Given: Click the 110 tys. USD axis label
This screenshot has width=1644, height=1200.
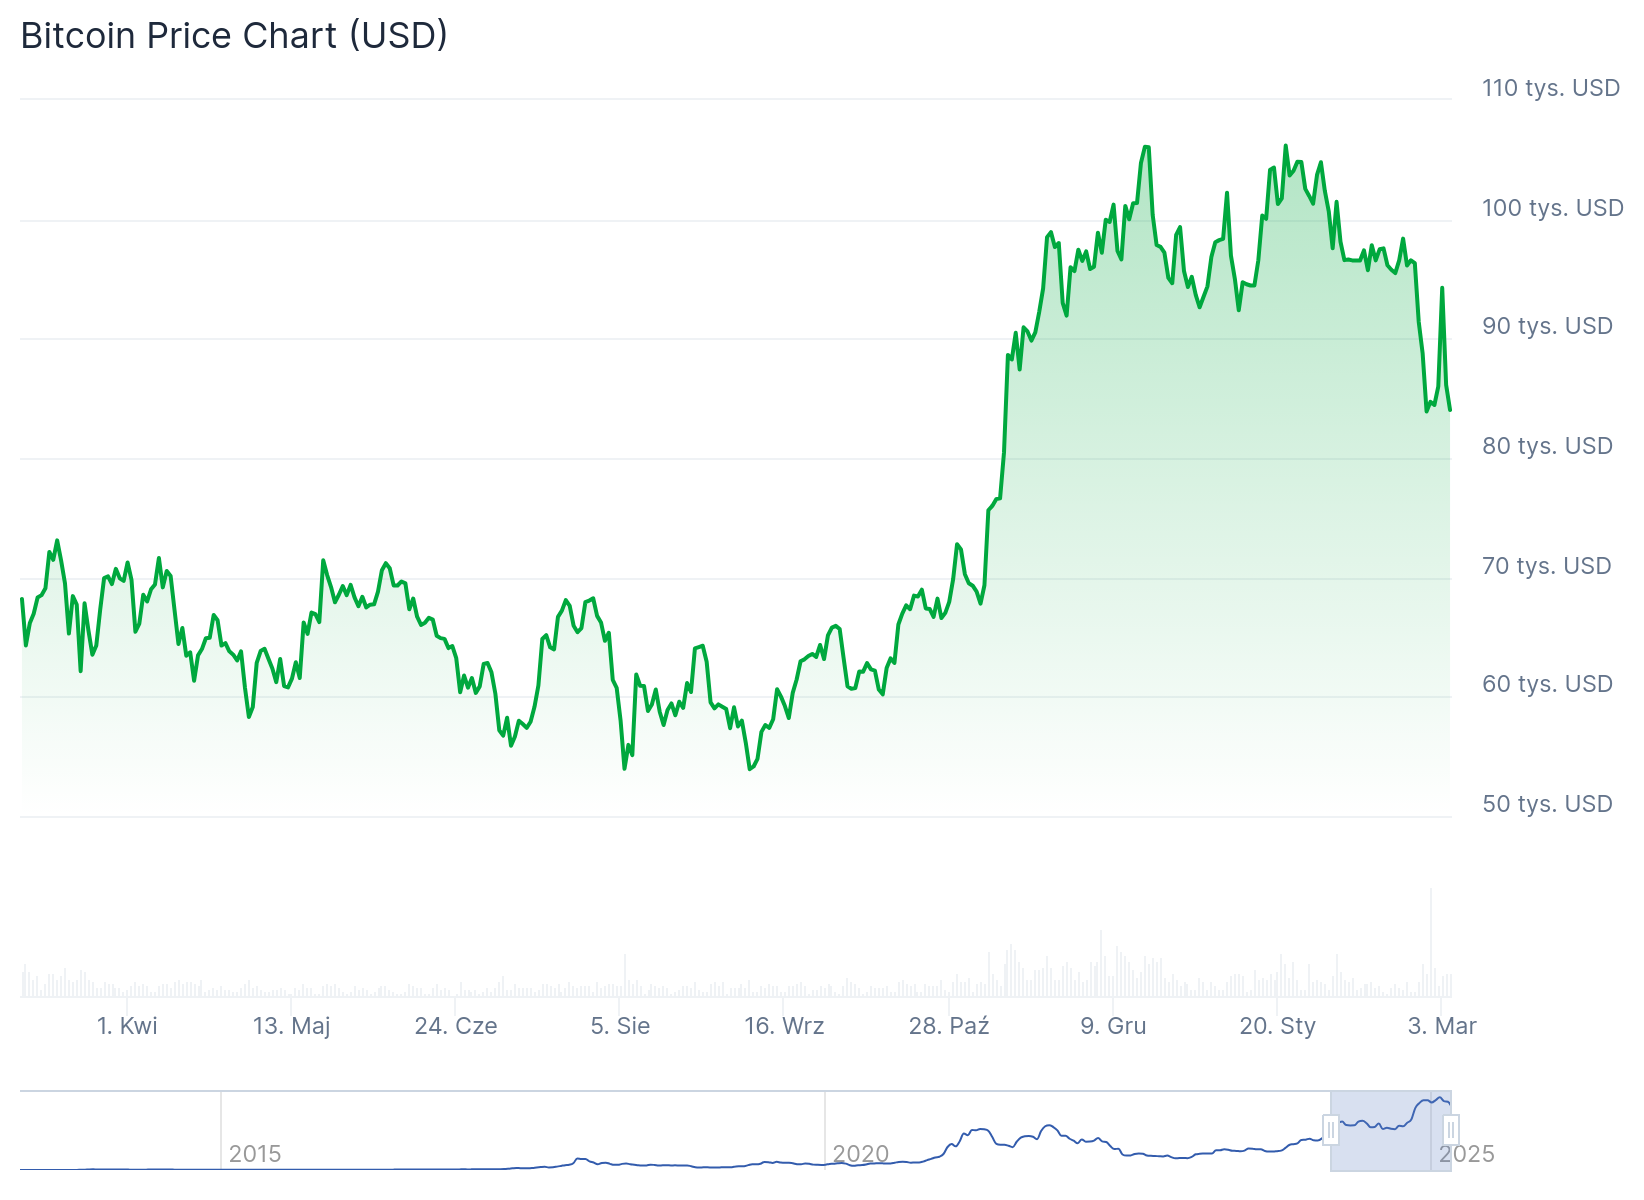Looking at the screenshot, I should click(1550, 88).
